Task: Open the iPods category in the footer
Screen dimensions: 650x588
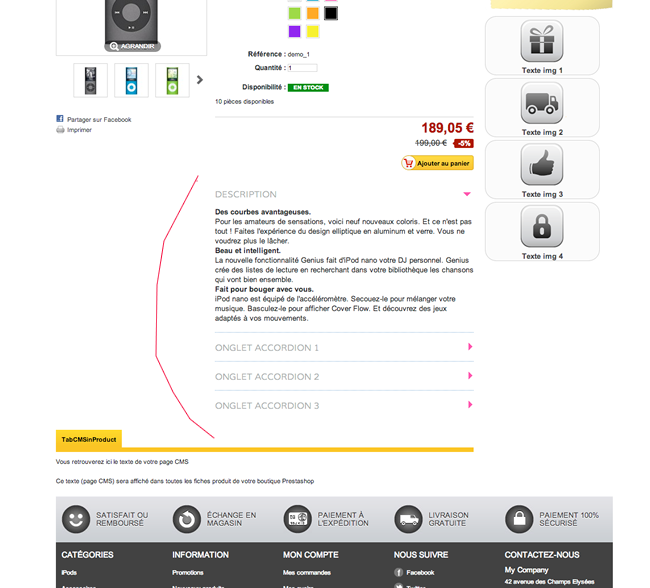Action: point(69,573)
